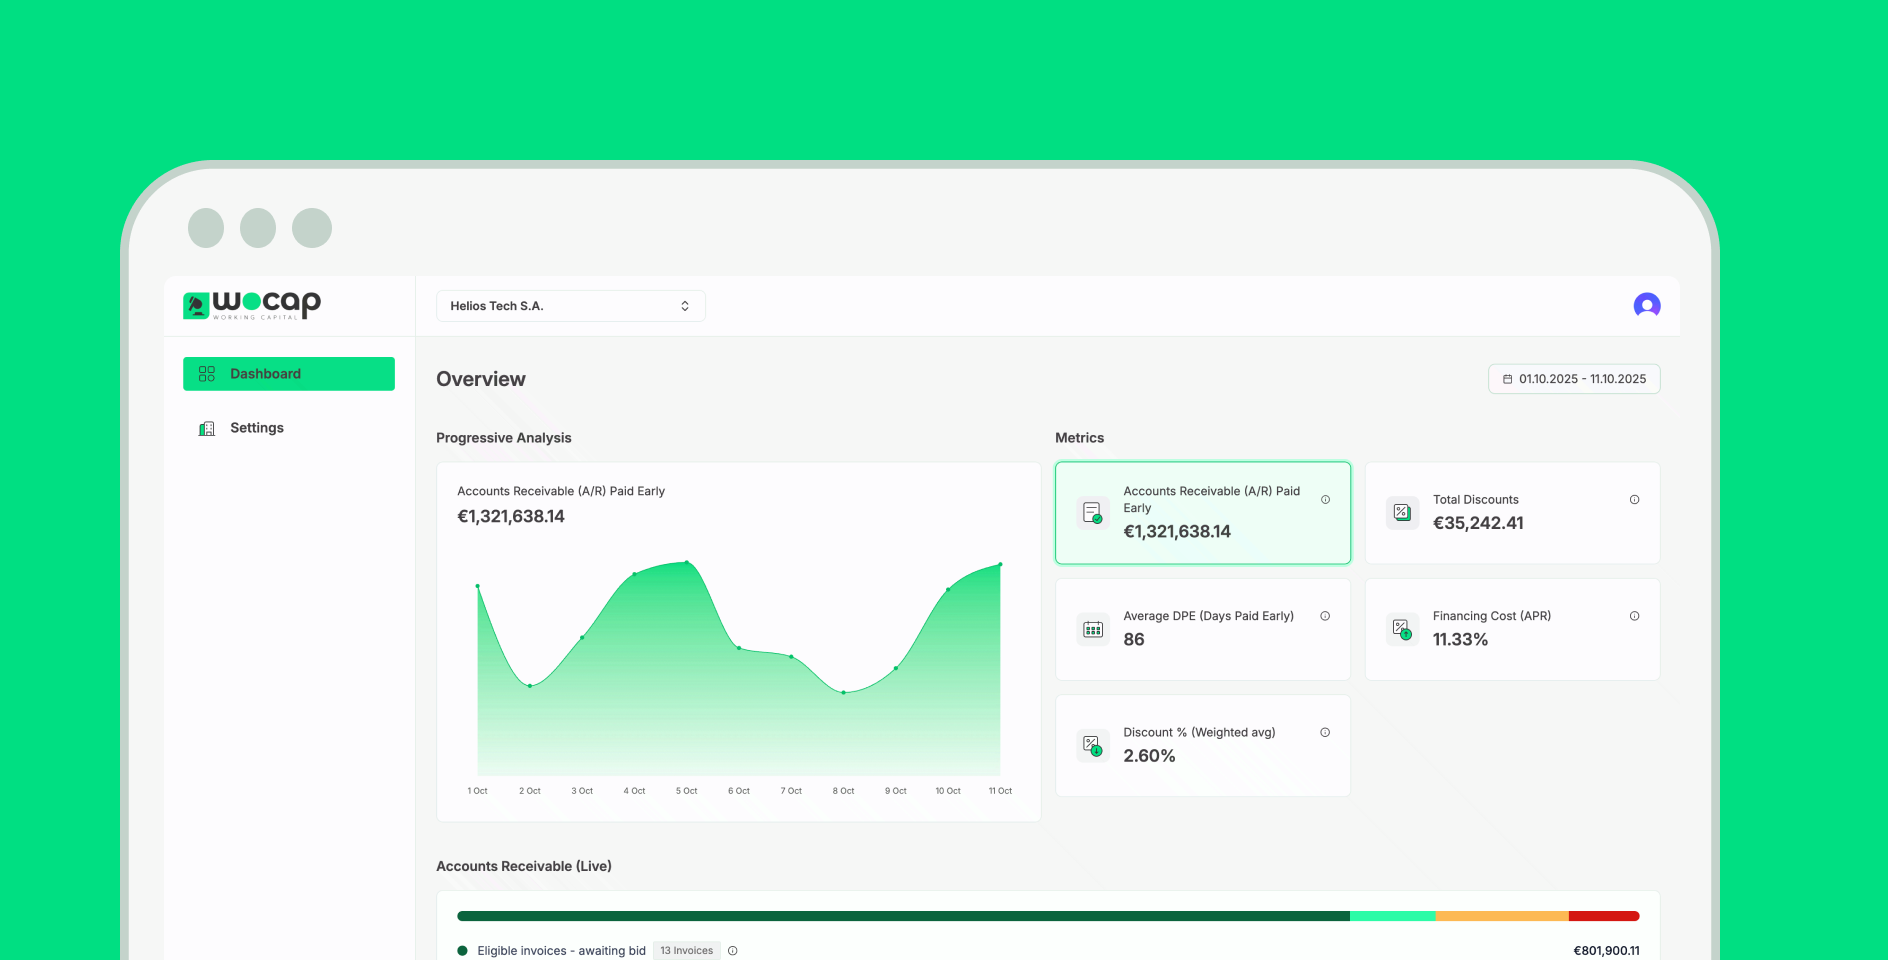Click the 13 Invoices badge
The image size is (1888, 960).
686,951
